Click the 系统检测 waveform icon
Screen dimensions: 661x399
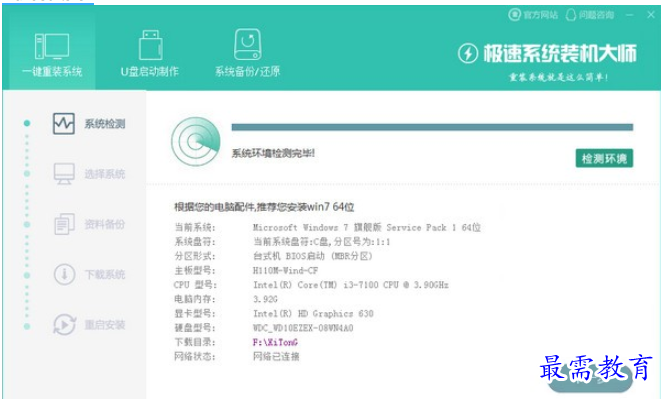[x=64, y=124]
